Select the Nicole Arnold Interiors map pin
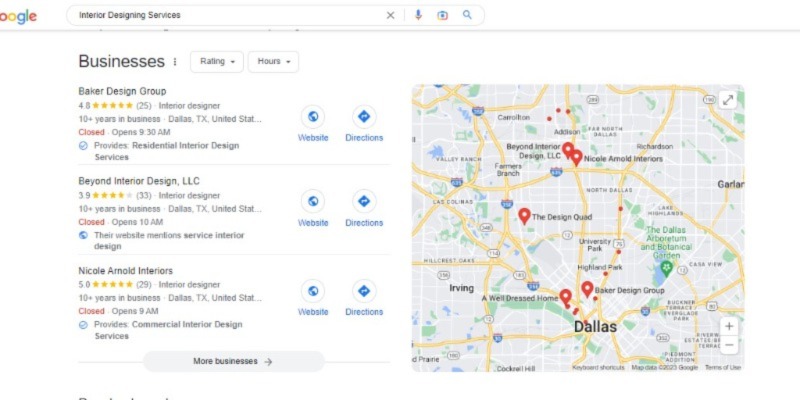This screenshot has width=800, height=400. [x=577, y=158]
